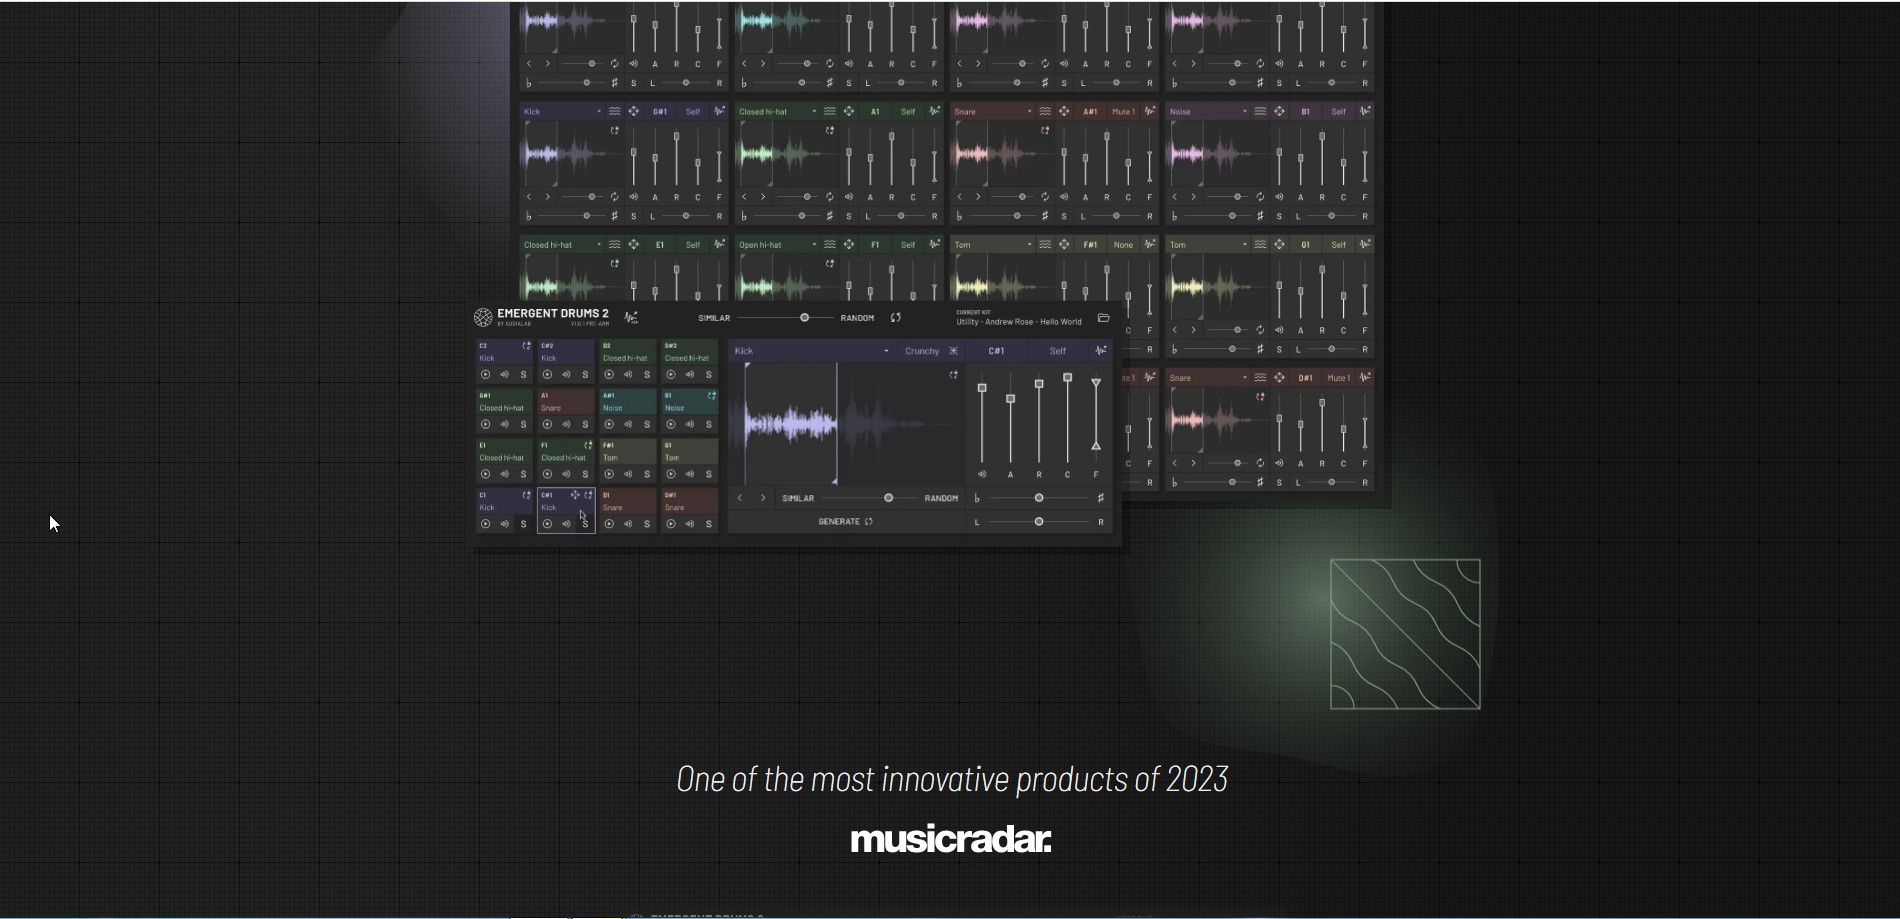Click the Self choke group button in editor
This screenshot has width=1900, height=919.
(x=1057, y=351)
